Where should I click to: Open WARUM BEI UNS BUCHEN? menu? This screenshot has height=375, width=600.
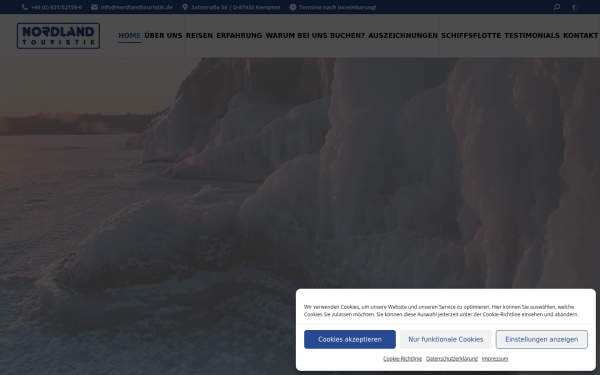(315, 36)
